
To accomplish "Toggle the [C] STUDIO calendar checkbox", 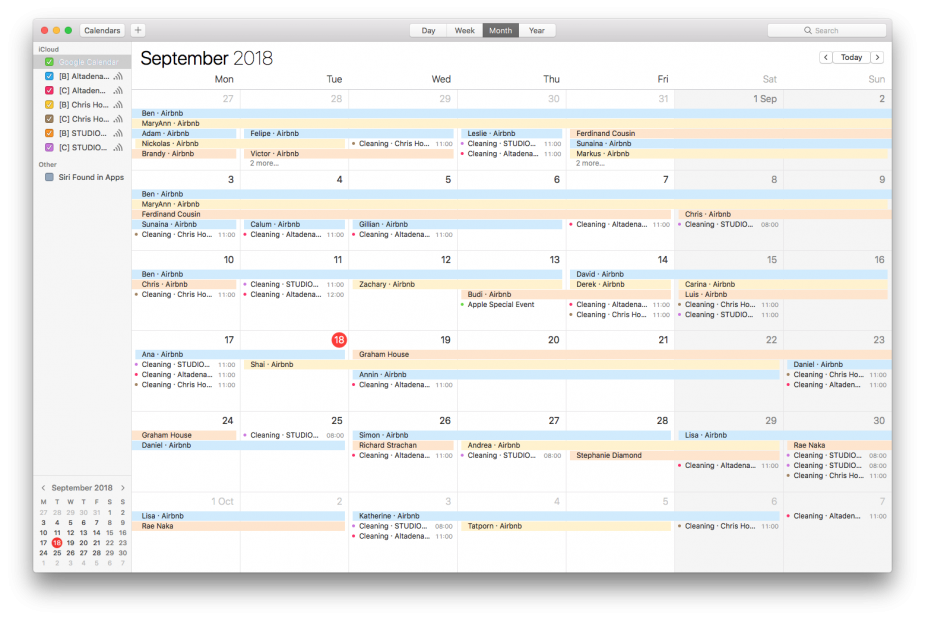I will (50, 147).
